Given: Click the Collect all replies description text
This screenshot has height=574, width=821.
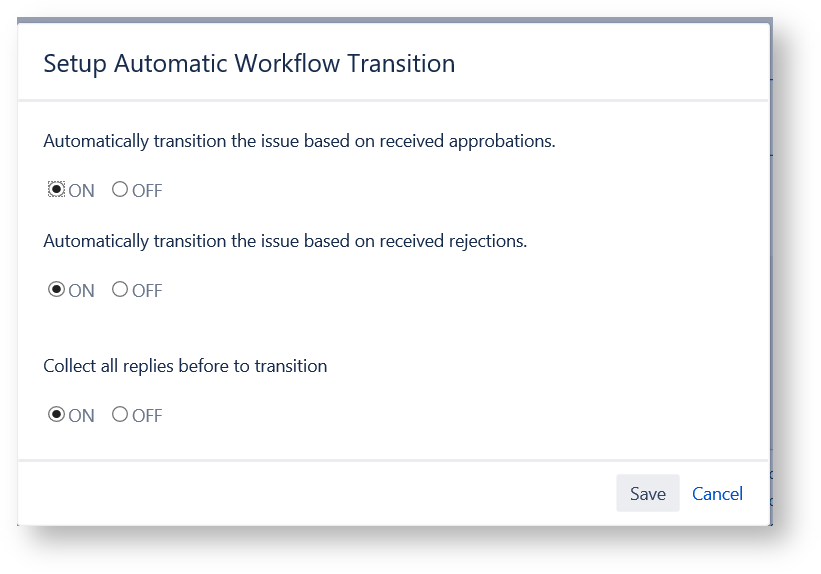Looking at the screenshot, I should click(x=185, y=366).
